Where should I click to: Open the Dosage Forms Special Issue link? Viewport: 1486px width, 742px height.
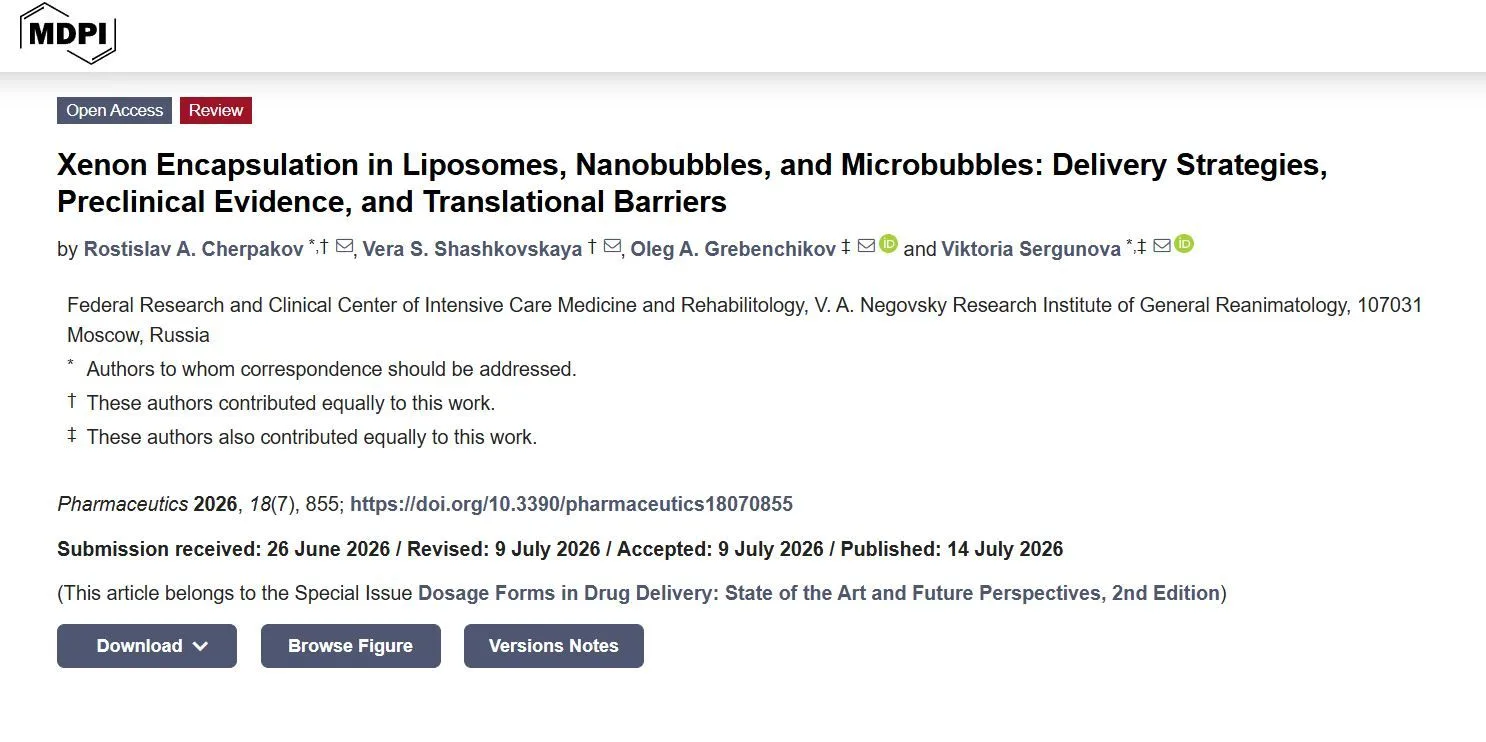tap(819, 593)
